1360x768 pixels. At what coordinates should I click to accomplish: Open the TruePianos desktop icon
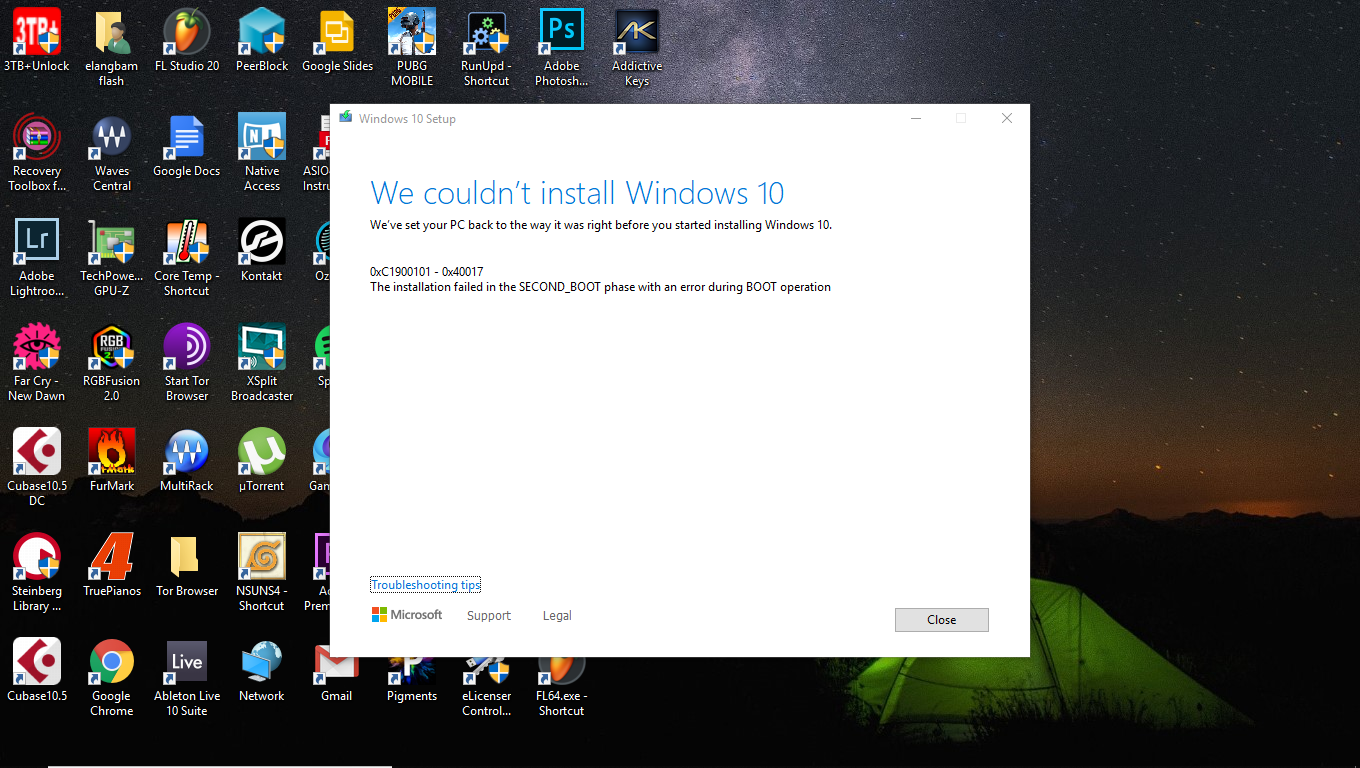tap(112, 566)
